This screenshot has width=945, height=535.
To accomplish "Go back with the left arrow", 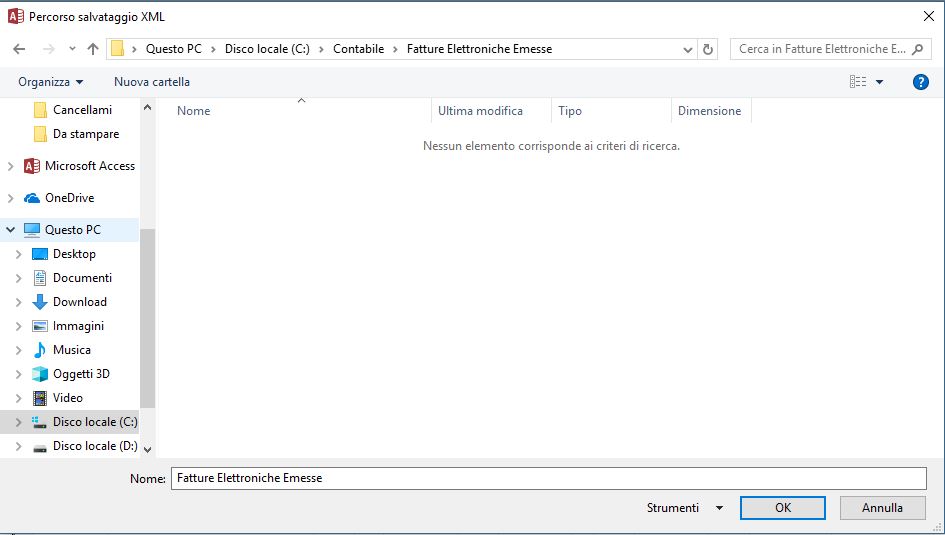I will (x=19, y=49).
